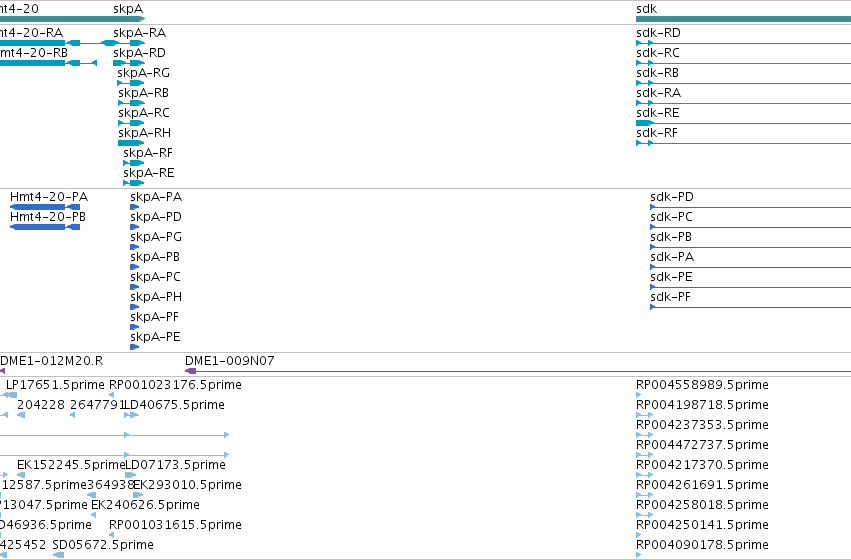This screenshot has width=851, height=560.
Task: Click the sdk-PA protein label
Action: 672,257
